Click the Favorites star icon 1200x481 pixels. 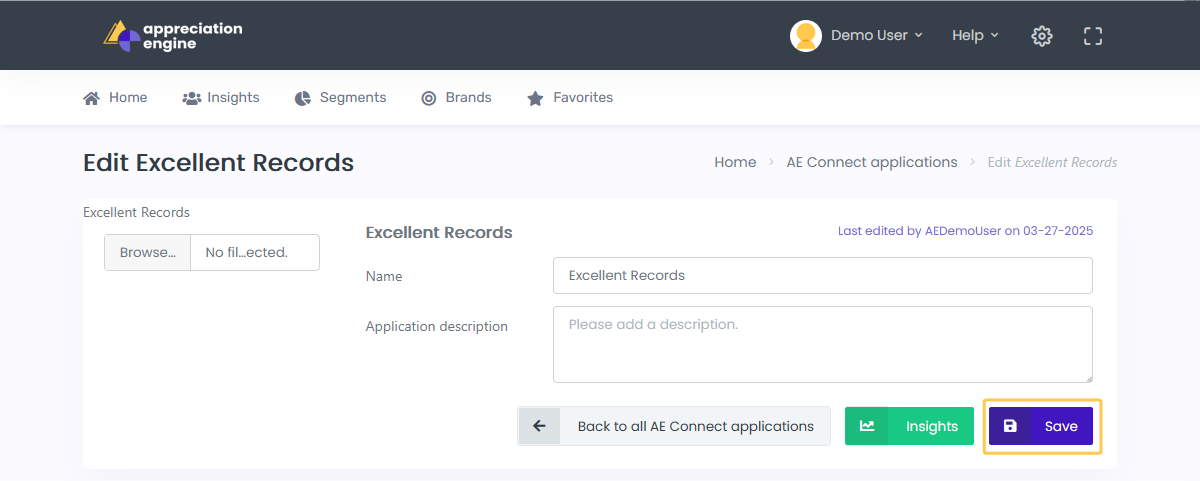pyautogui.click(x=535, y=98)
